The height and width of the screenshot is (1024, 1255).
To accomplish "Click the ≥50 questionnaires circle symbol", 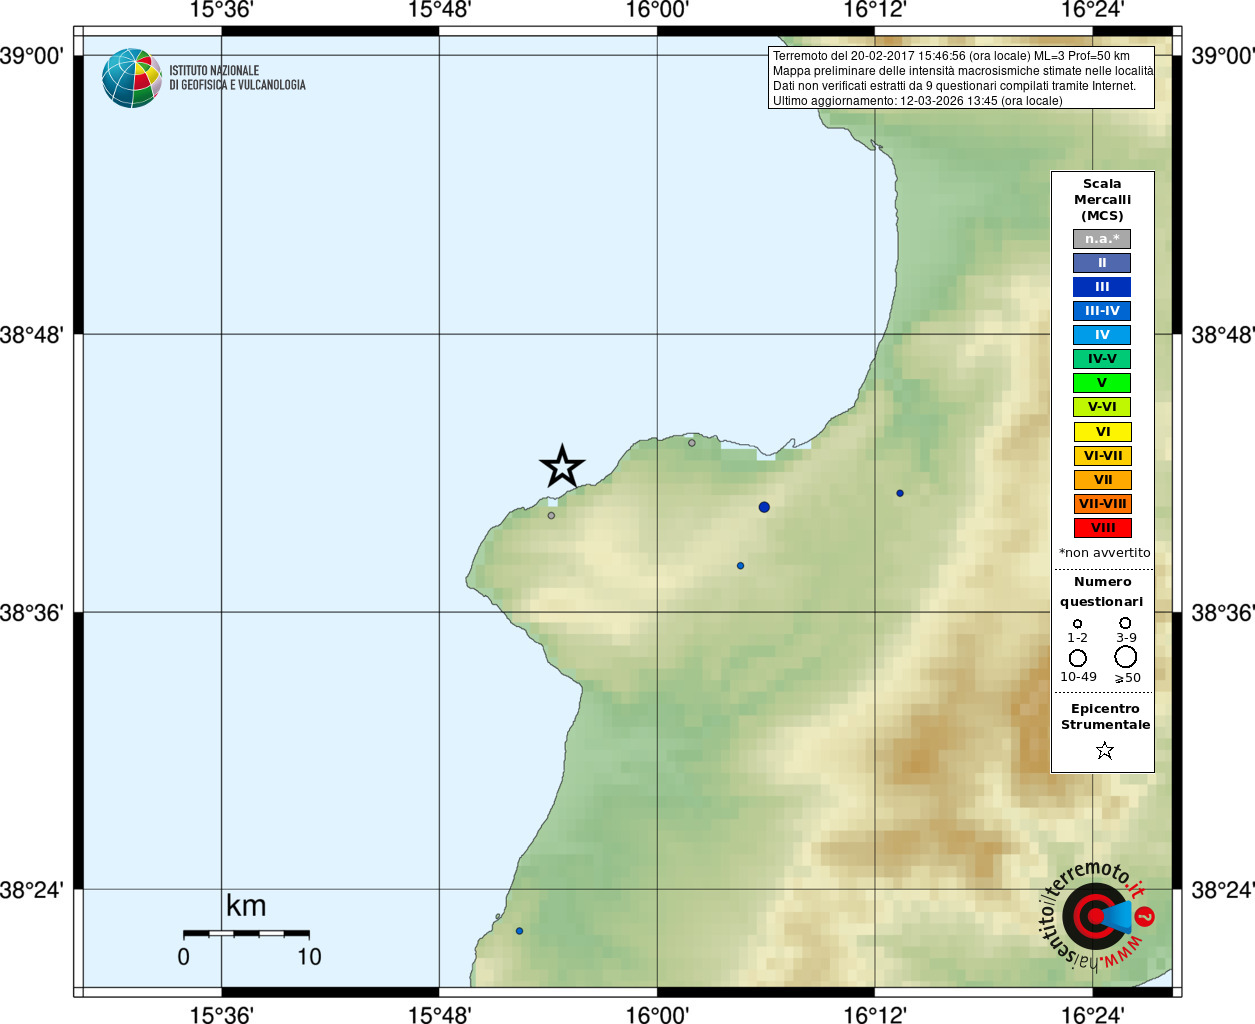I will click(1126, 657).
